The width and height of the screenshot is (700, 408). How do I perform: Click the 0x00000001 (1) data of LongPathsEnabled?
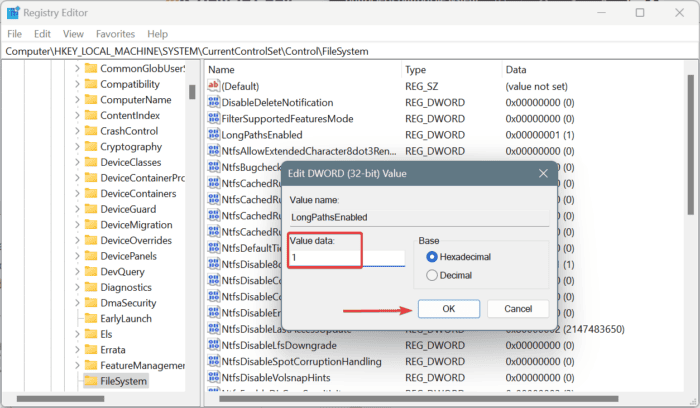(540, 134)
